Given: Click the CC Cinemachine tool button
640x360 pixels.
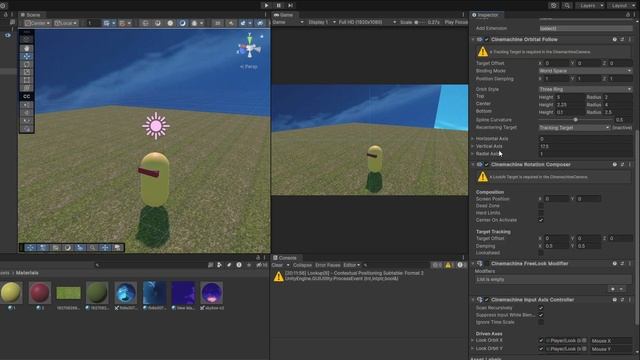Looking at the screenshot, I should point(27,97).
